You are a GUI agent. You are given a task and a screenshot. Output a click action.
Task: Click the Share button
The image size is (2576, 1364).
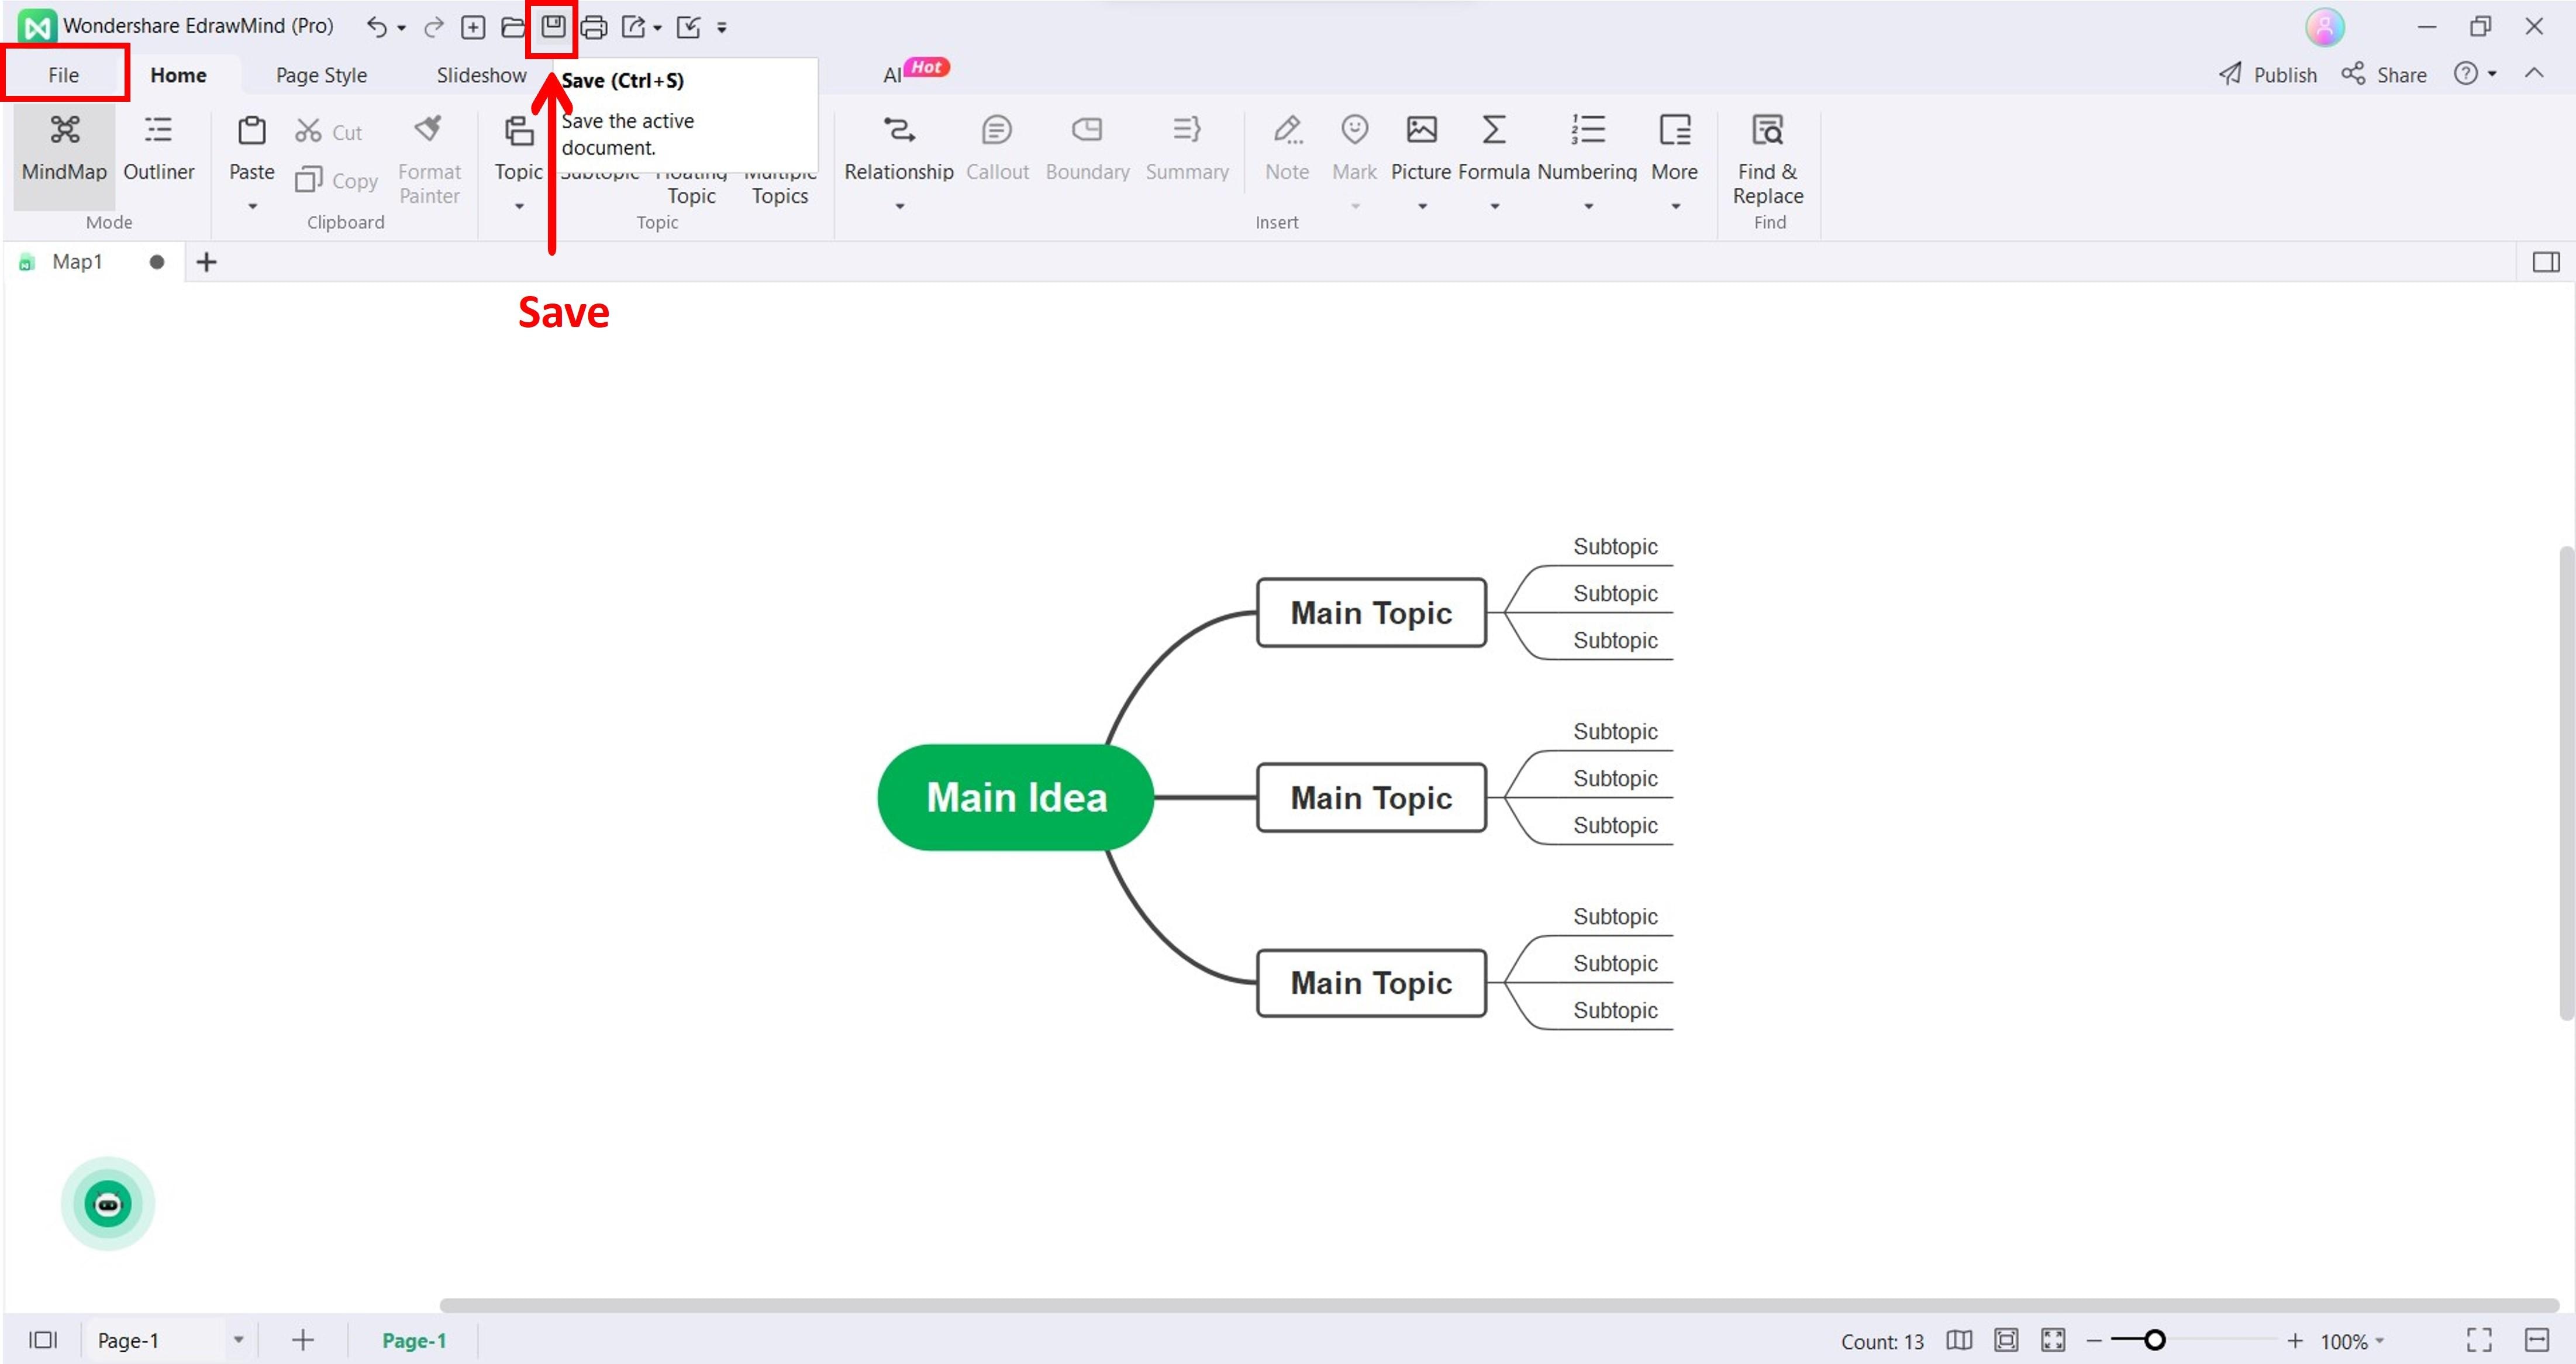pyautogui.click(x=2384, y=75)
